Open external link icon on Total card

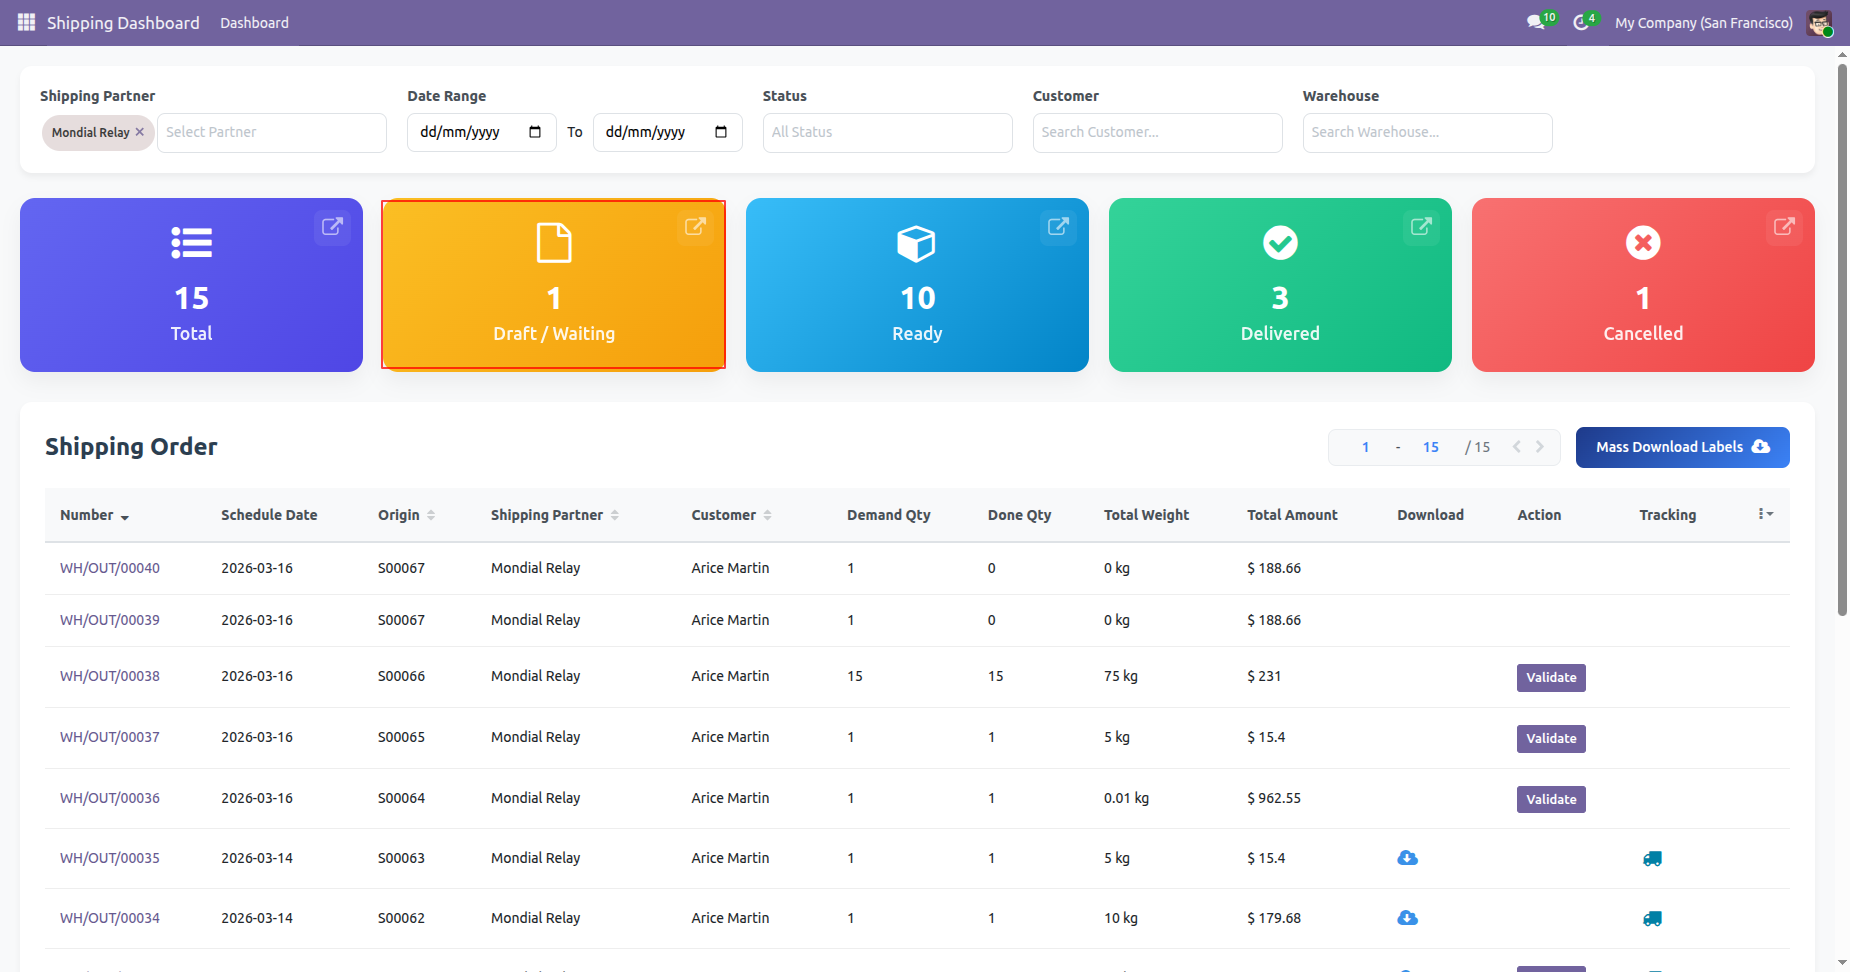[x=332, y=227]
